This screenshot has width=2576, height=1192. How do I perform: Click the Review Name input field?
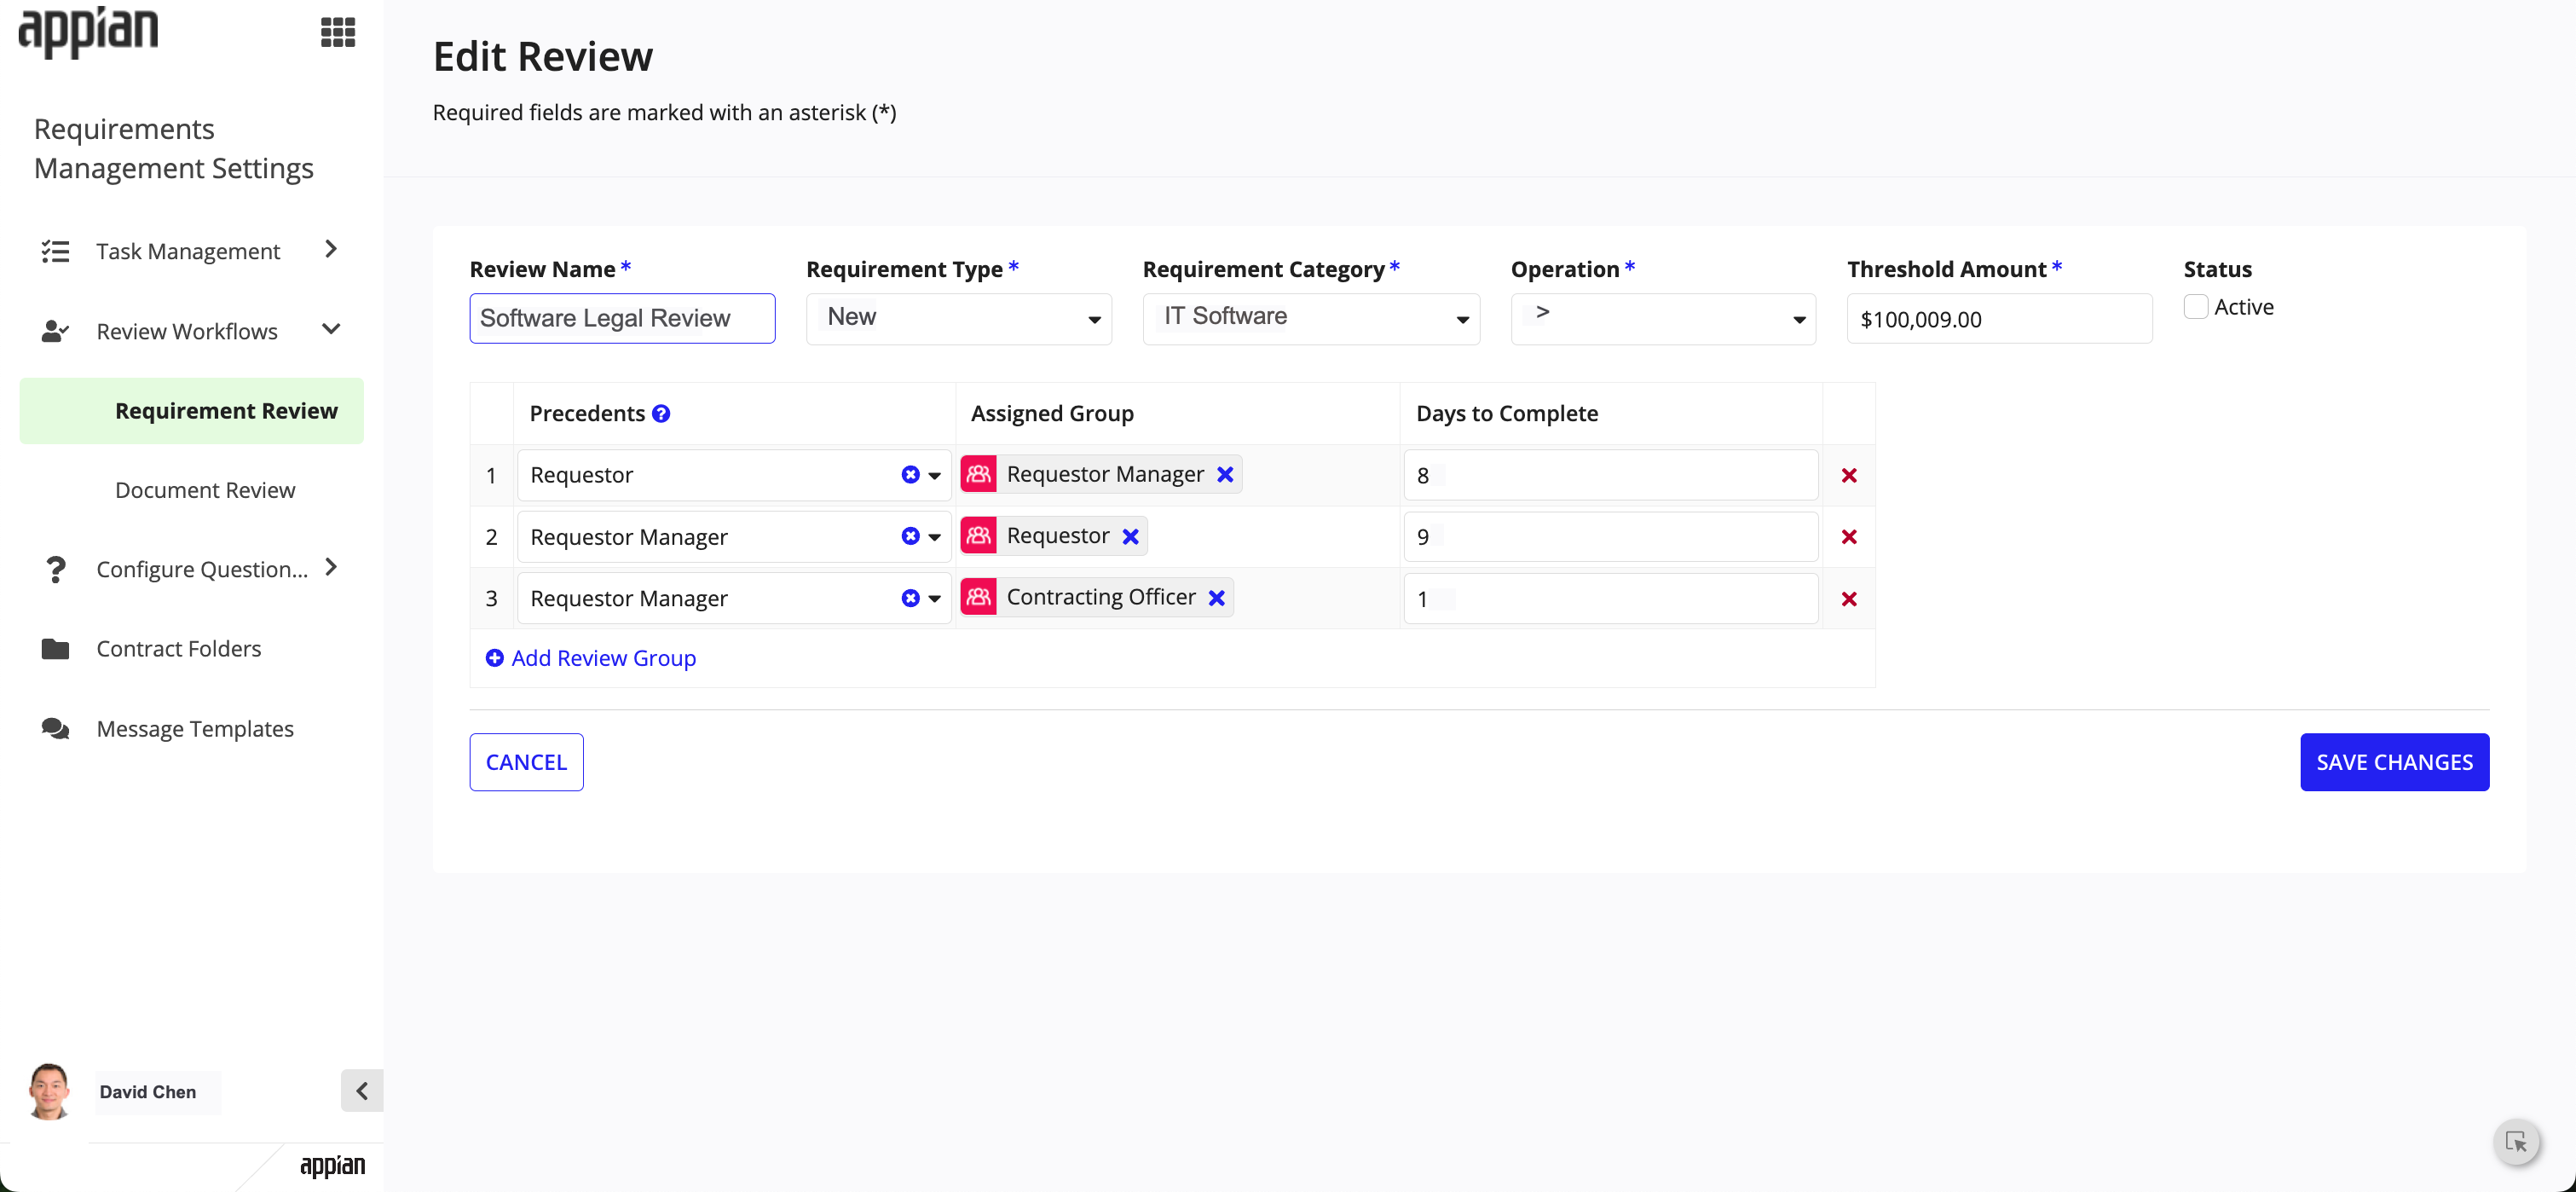pyautogui.click(x=622, y=318)
